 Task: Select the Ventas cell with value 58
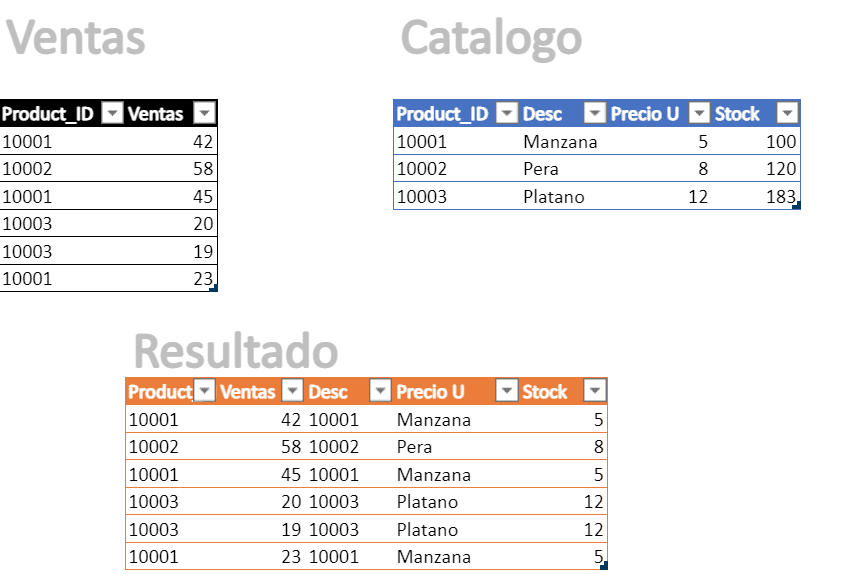click(x=171, y=169)
